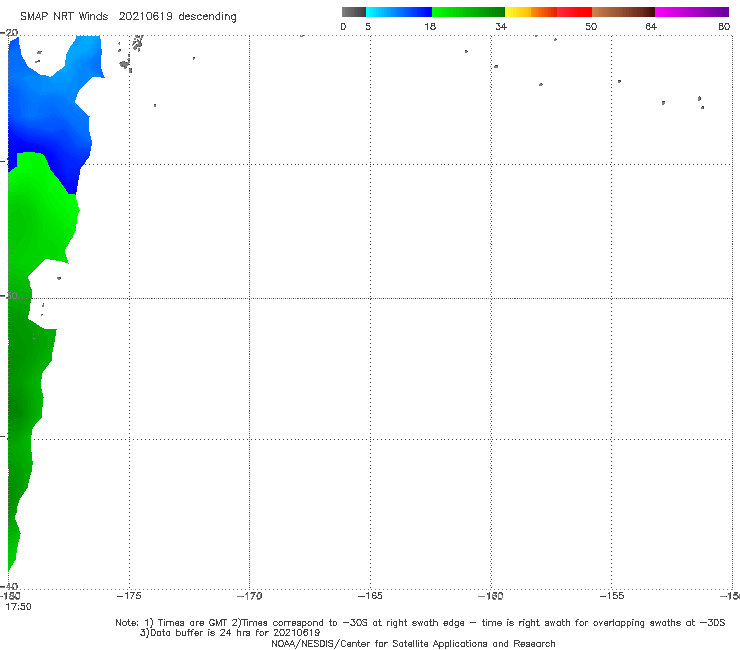
Task: Click the '-165' longitude axis label
Action: click(x=370, y=596)
